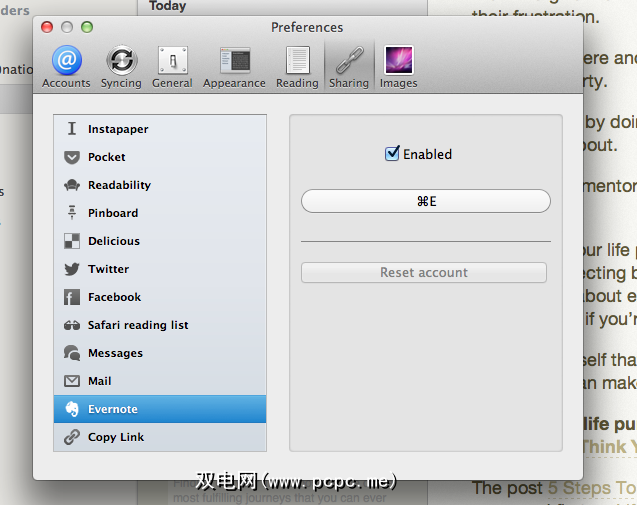This screenshot has height=505, width=637.
Task: Select Instapaper label in services list
Action: (x=118, y=129)
